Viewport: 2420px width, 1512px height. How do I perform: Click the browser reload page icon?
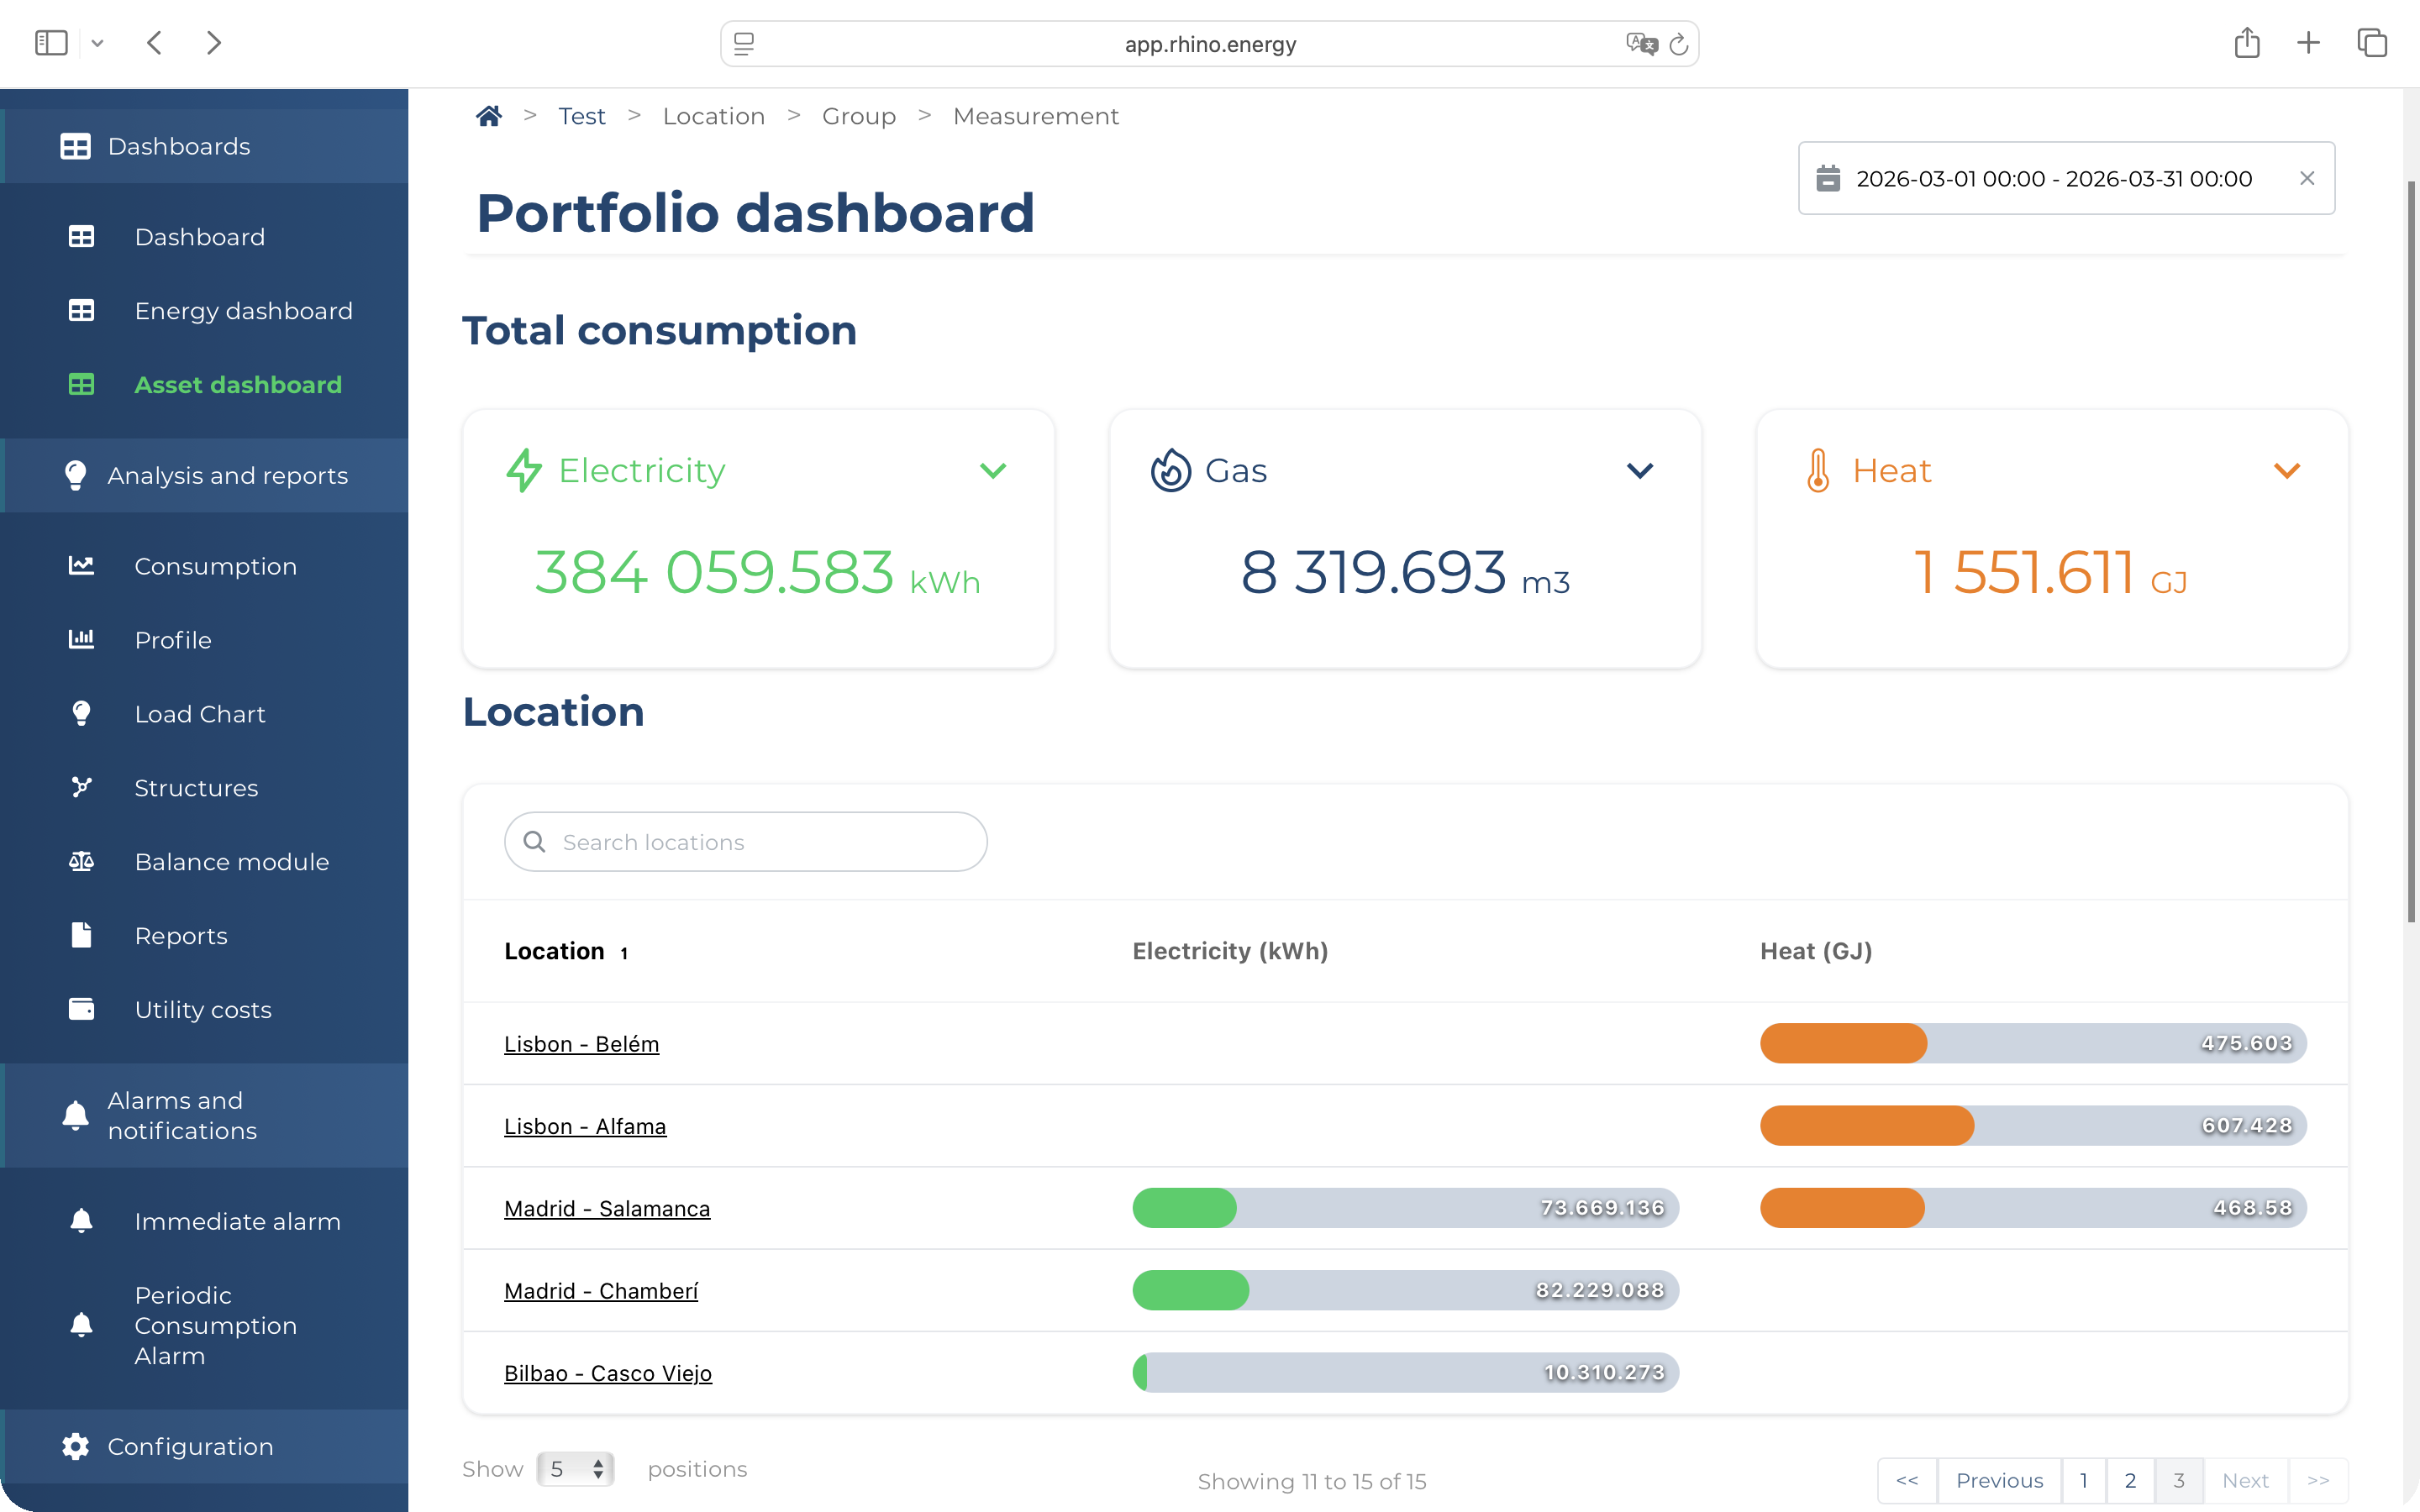point(1679,44)
